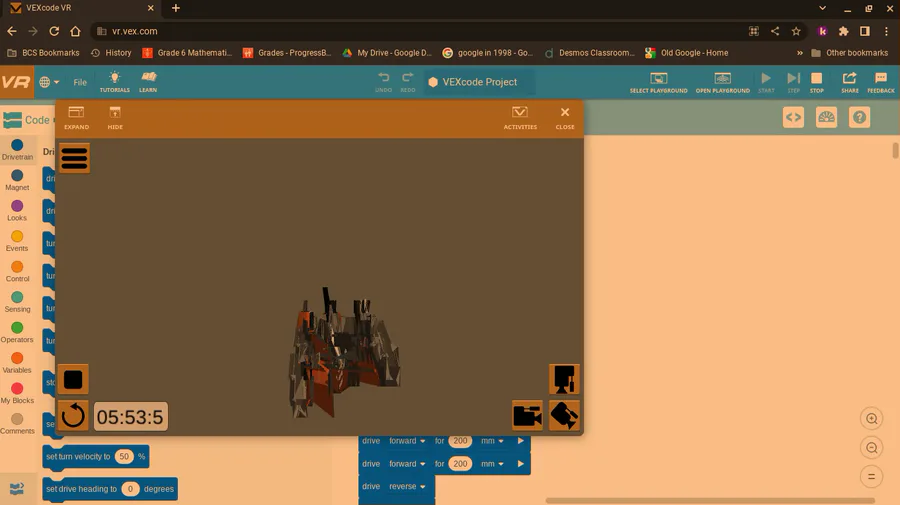Click Open Playground icon
This screenshot has height=505, width=900.
tap(723, 82)
